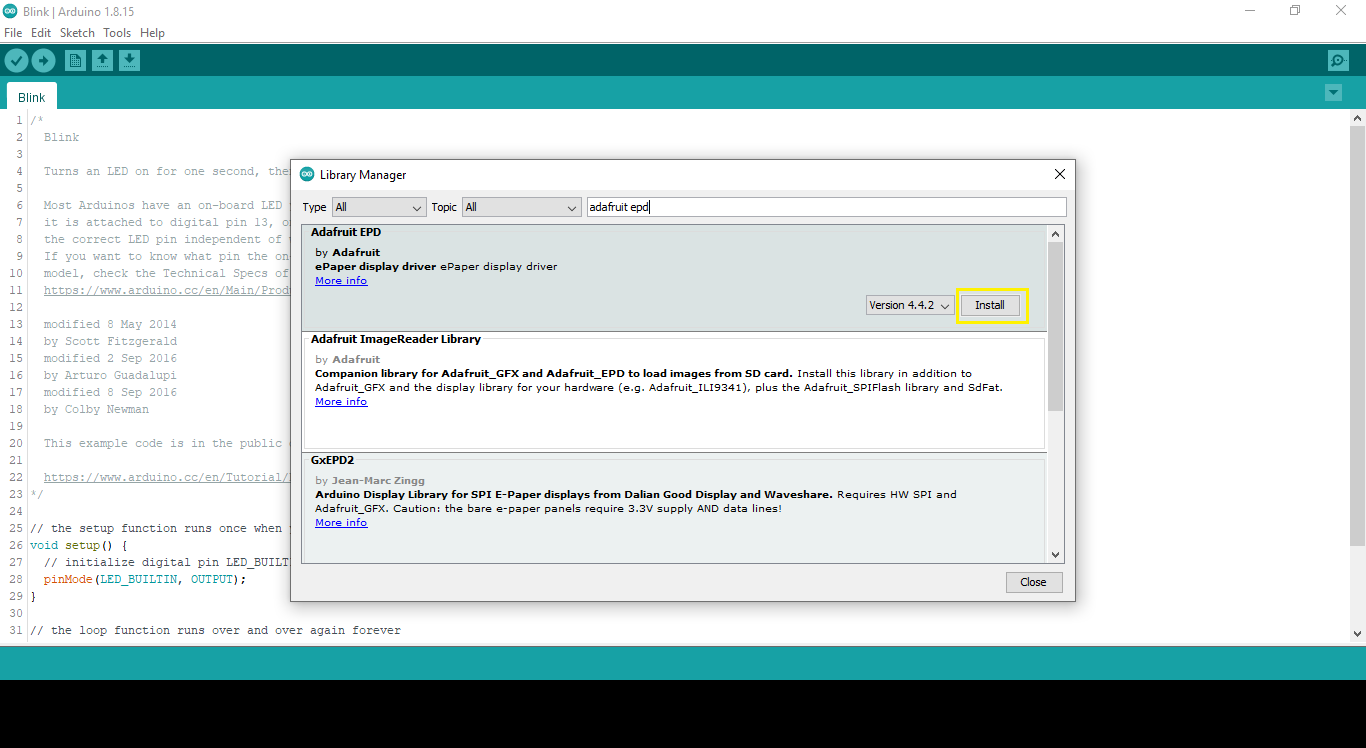Open the Sketch menu
The image size is (1366, 748).
[x=77, y=33]
